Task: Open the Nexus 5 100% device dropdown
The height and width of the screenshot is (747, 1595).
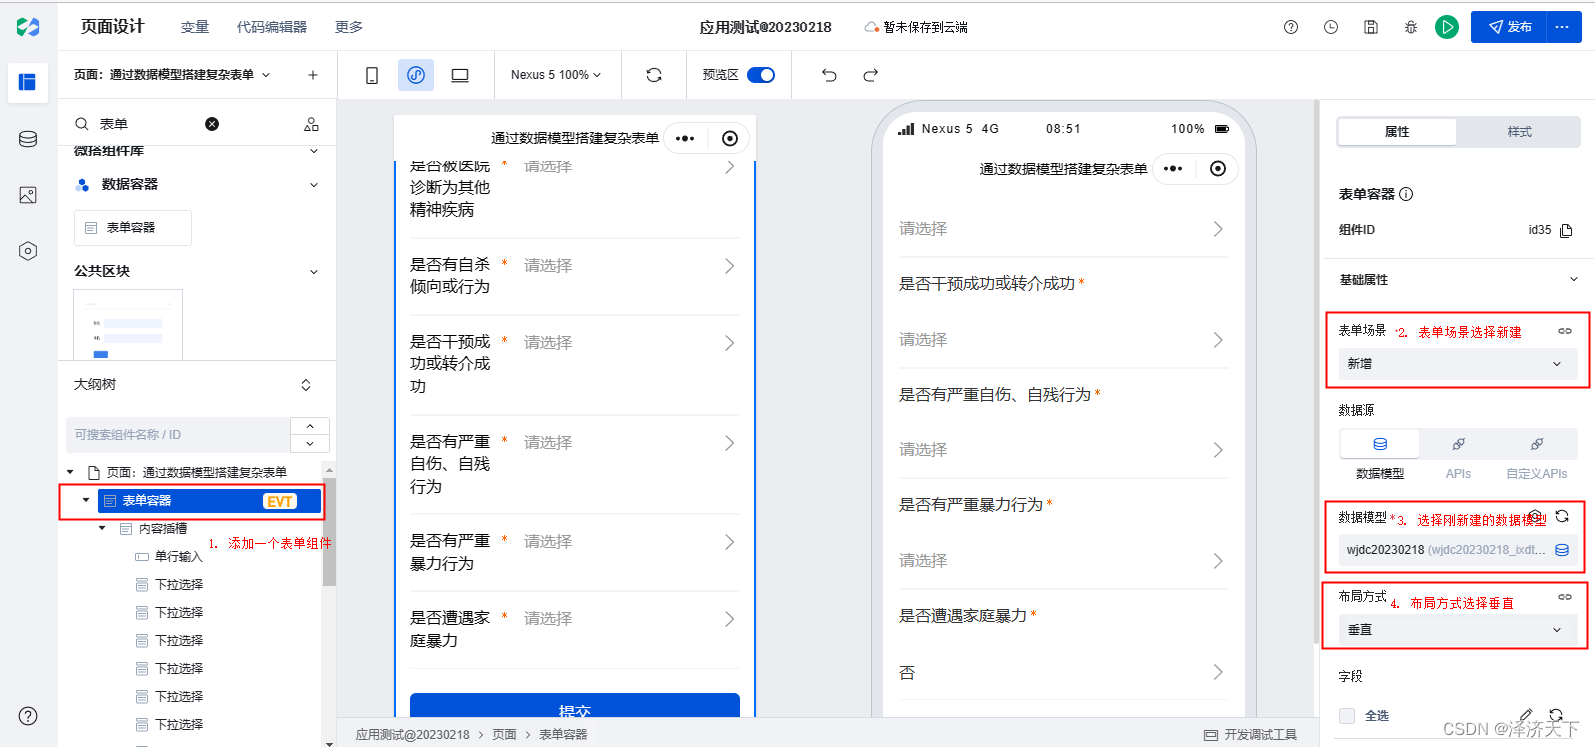Action: (556, 75)
